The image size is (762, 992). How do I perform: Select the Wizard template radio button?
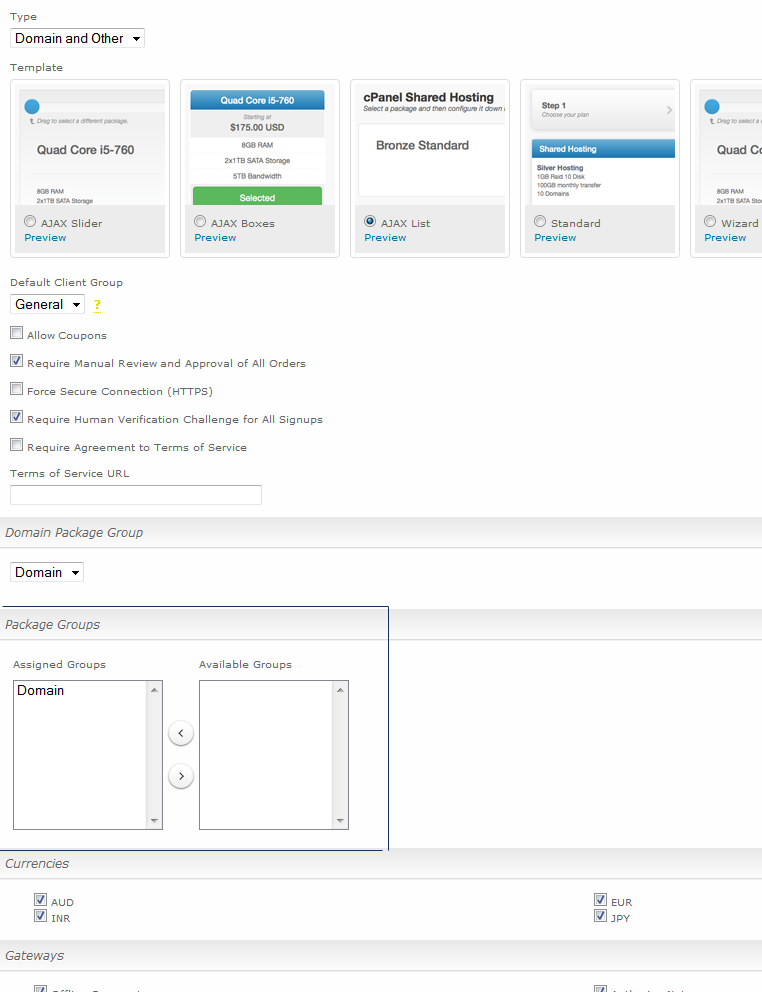(710, 221)
